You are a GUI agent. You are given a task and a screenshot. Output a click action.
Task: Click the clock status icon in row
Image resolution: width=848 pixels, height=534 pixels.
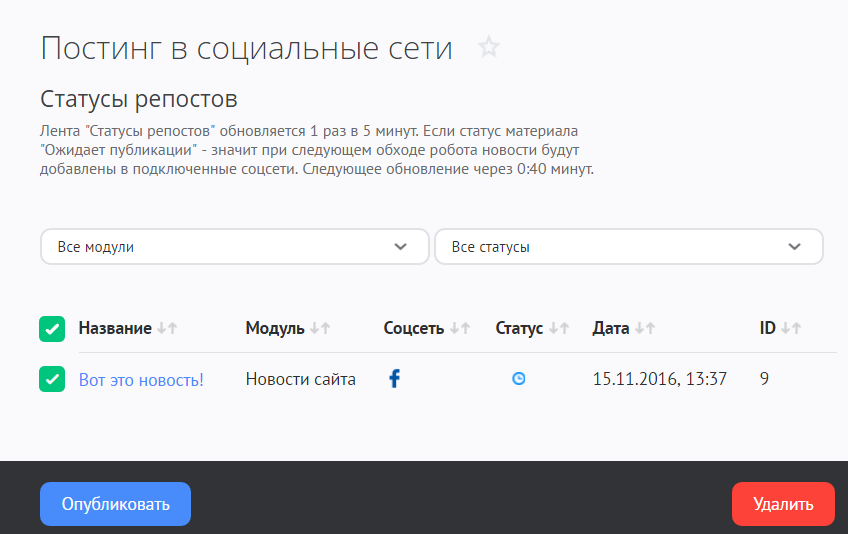point(518,379)
